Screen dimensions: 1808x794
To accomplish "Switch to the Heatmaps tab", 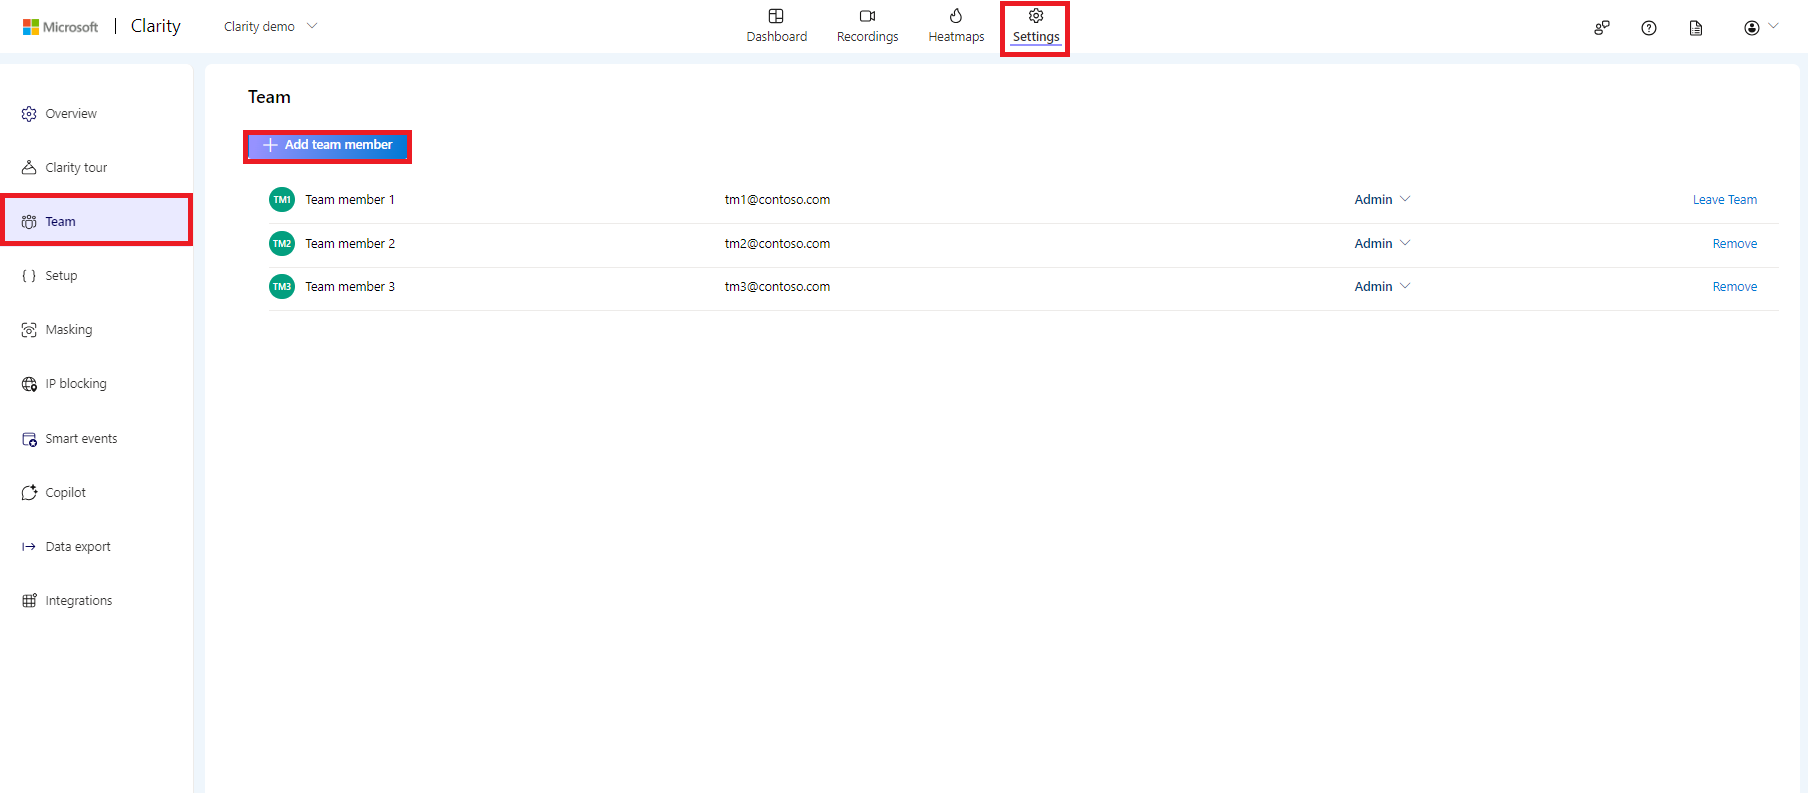I will [x=956, y=27].
